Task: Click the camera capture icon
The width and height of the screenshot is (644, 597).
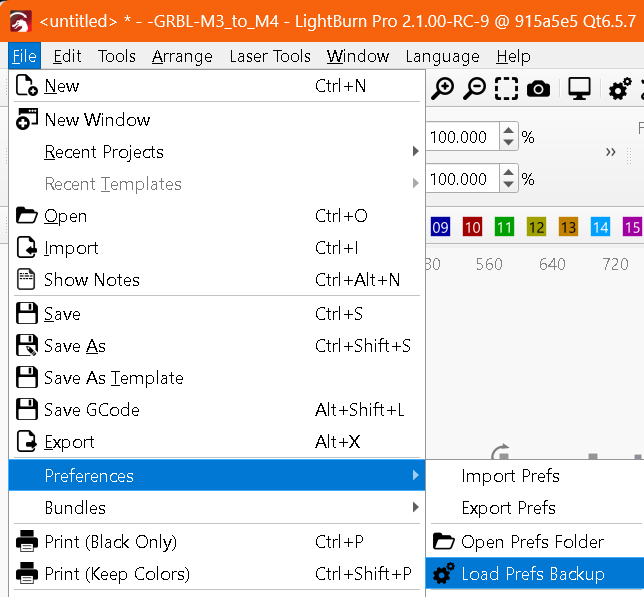Action: [x=538, y=89]
